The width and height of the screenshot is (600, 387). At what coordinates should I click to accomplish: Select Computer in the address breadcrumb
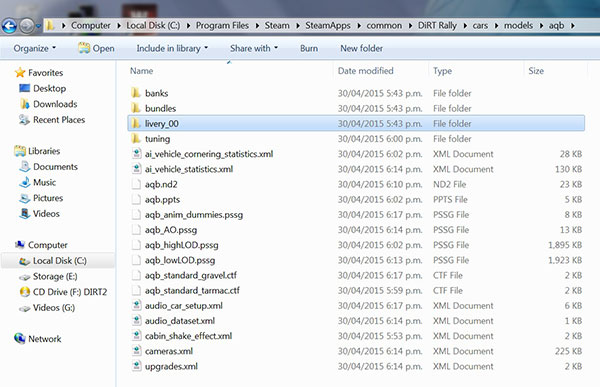pyautogui.click(x=91, y=26)
